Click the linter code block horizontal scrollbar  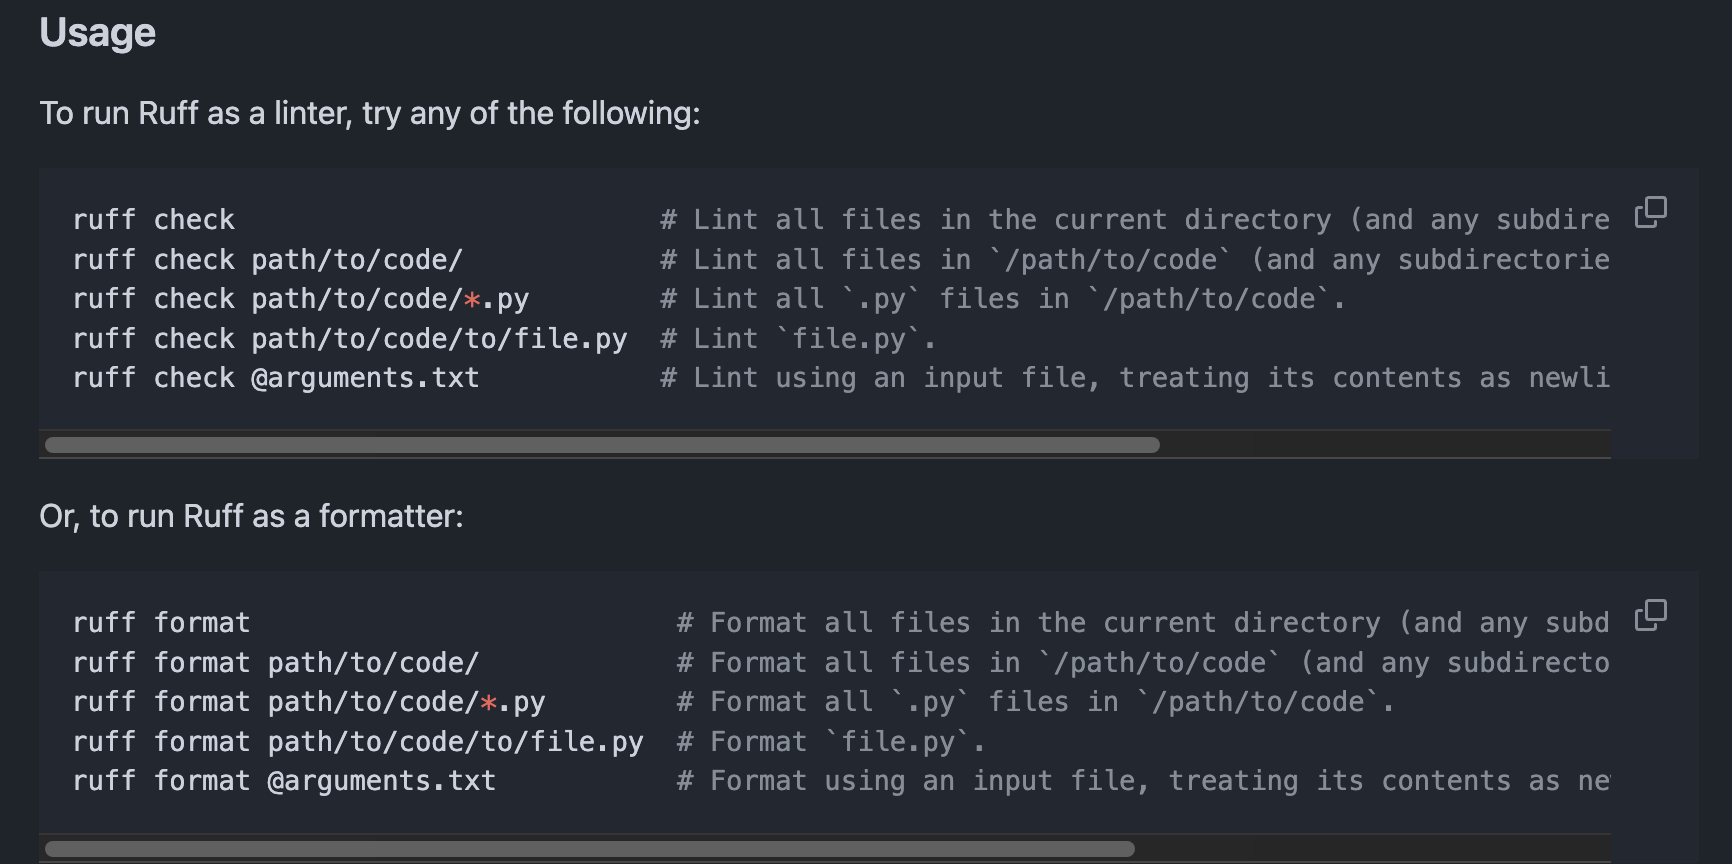tap(602, 445)
